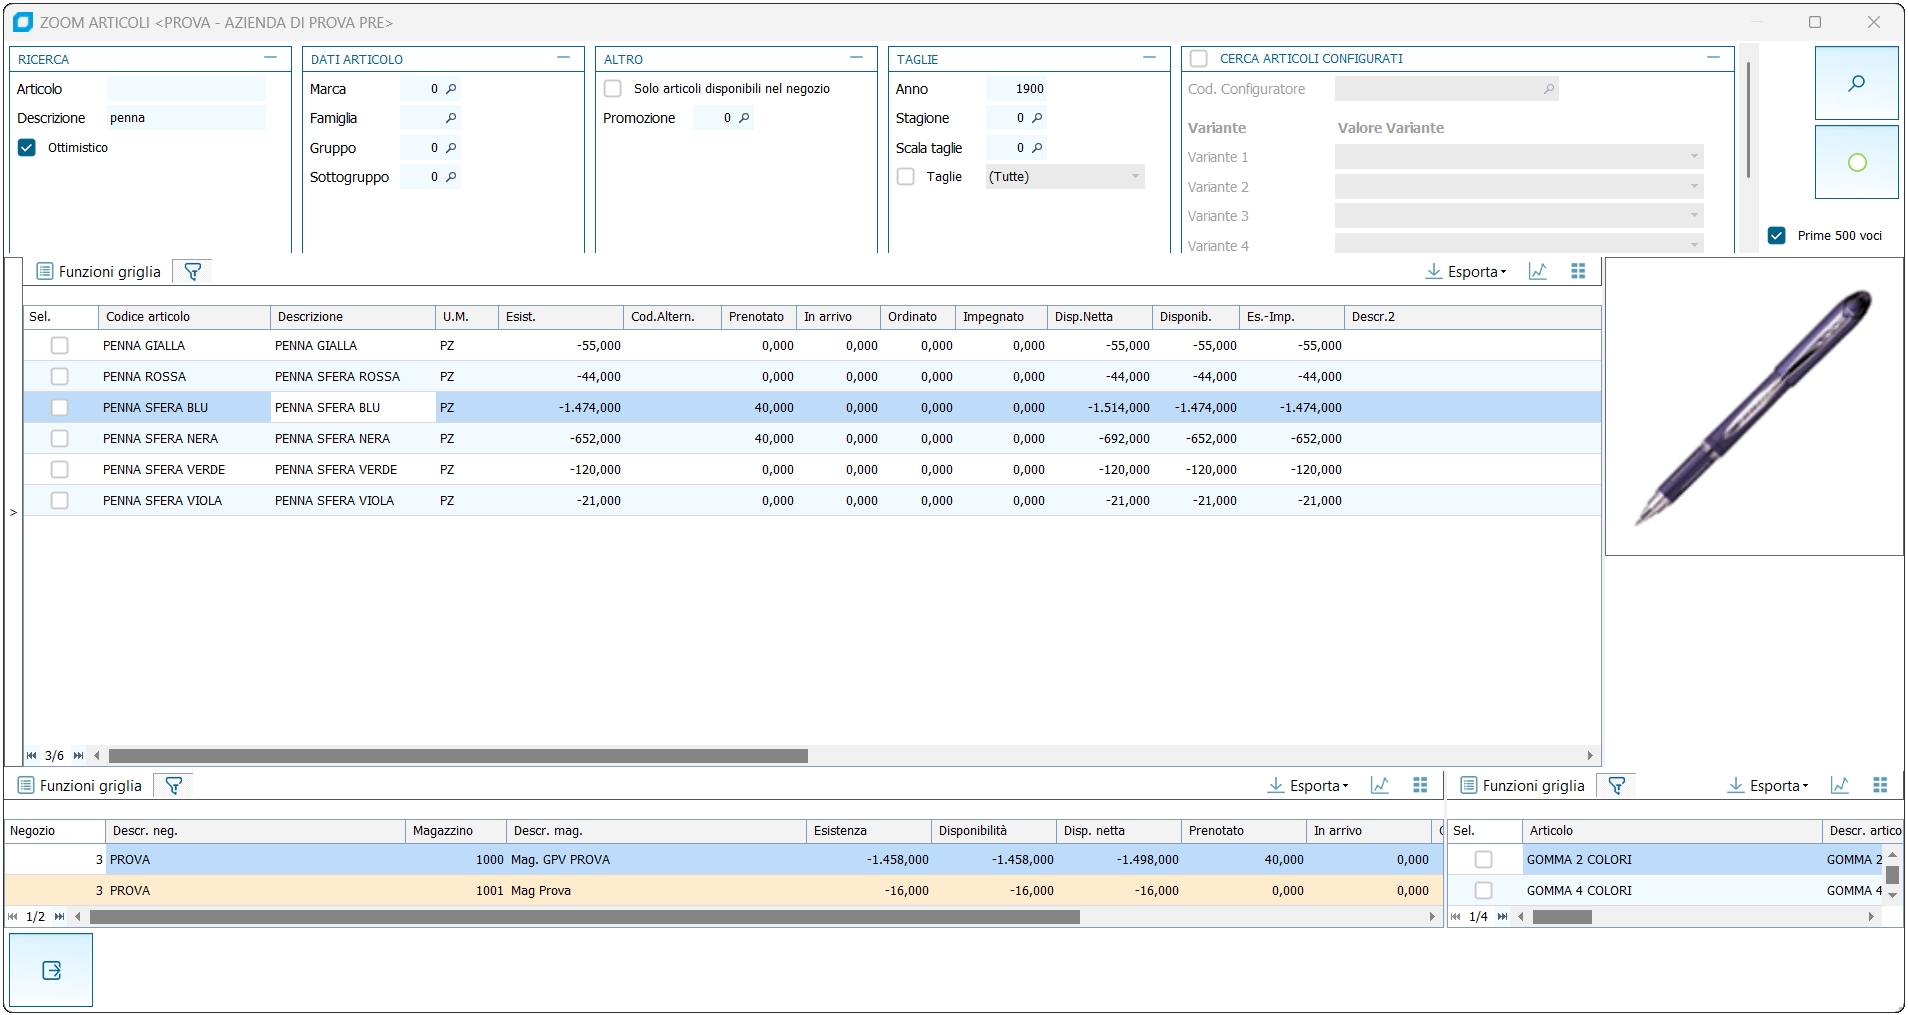
Task: Click filter icon in warehouse grid toolbar
Action: pyautogui.click(x=173, y=786)
